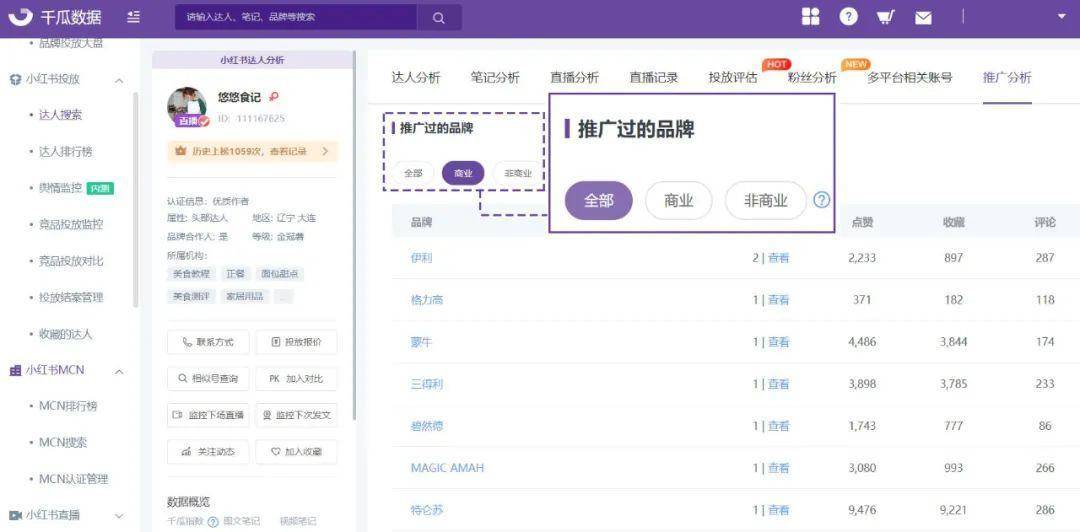This screenshot has width=1080, height=532.
Task: Open 竞品投放监控 in sidebar
Action: pos(71,224)
